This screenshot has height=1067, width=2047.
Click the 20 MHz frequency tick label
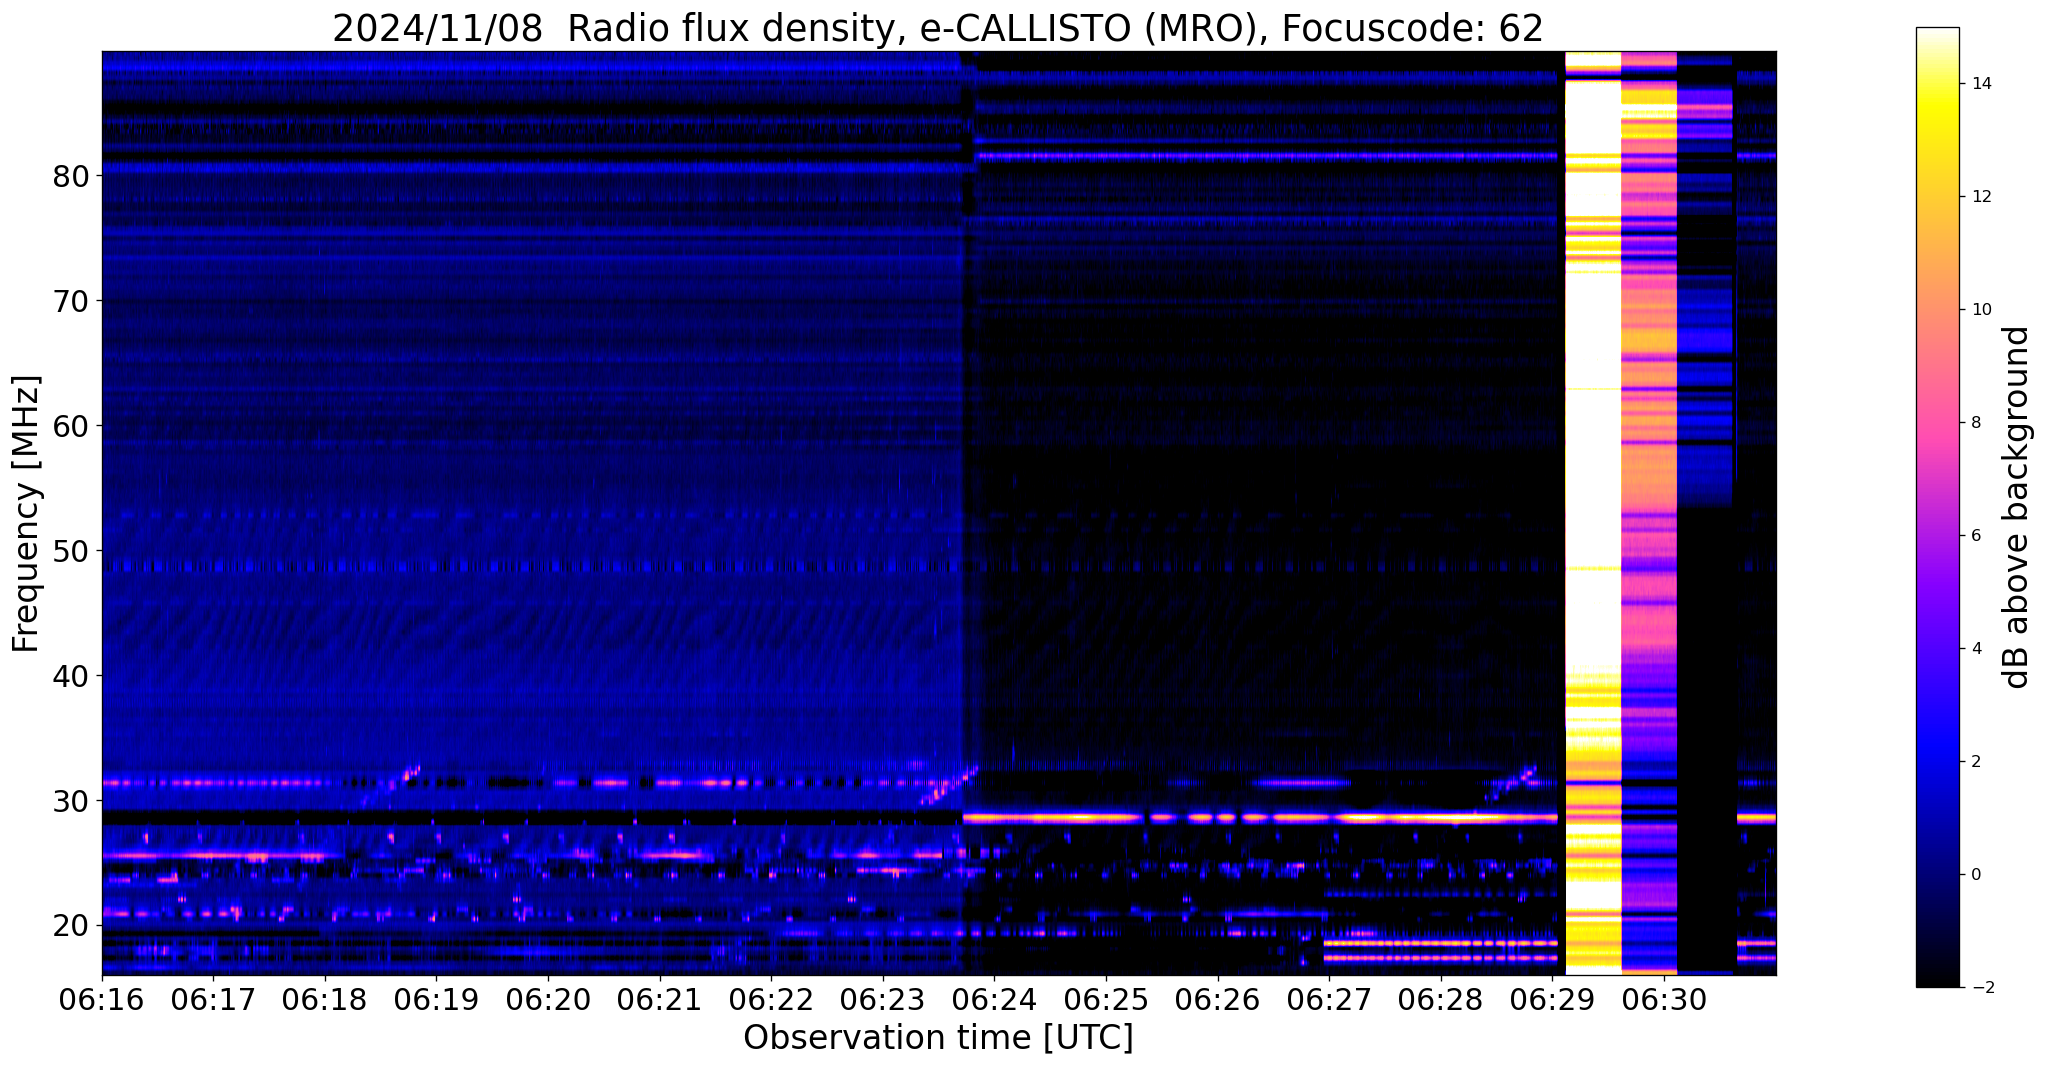(70, 926)
